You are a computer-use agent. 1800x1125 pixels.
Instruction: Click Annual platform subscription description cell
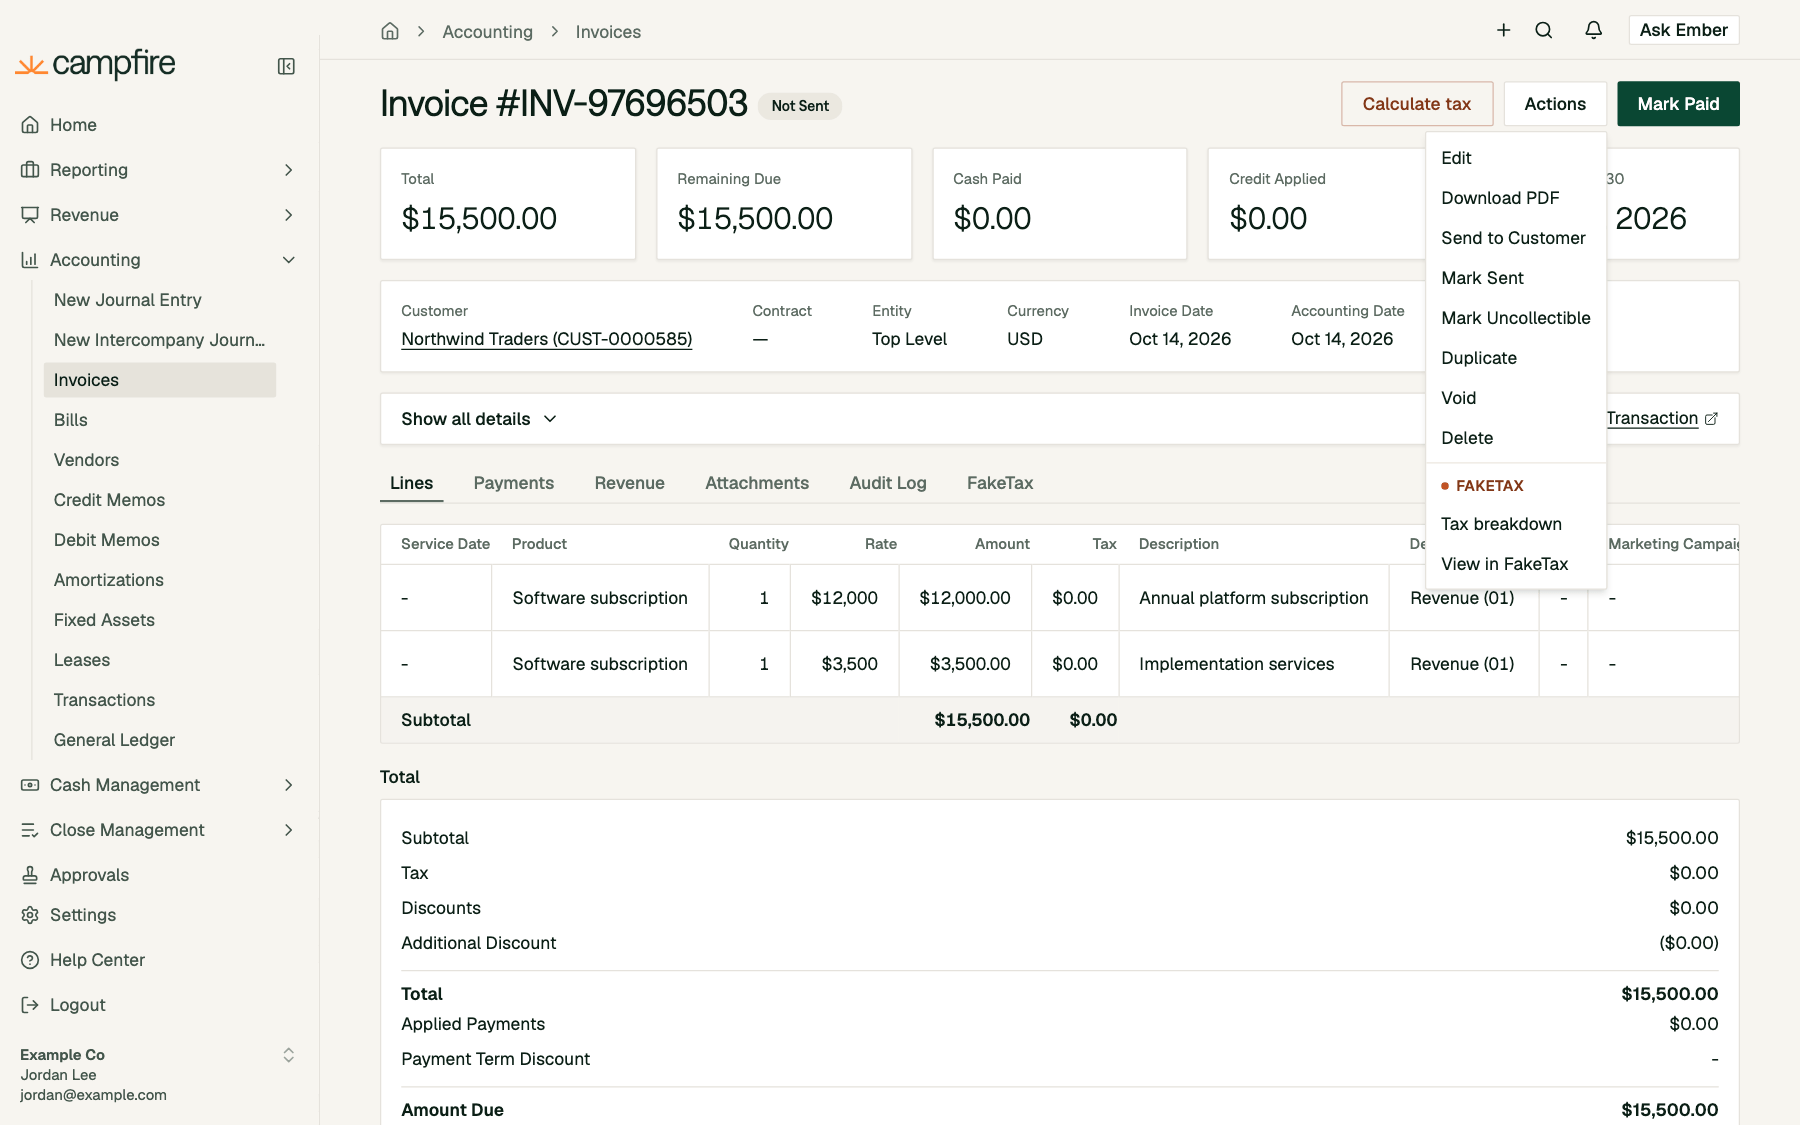[x=1253, y=598]
